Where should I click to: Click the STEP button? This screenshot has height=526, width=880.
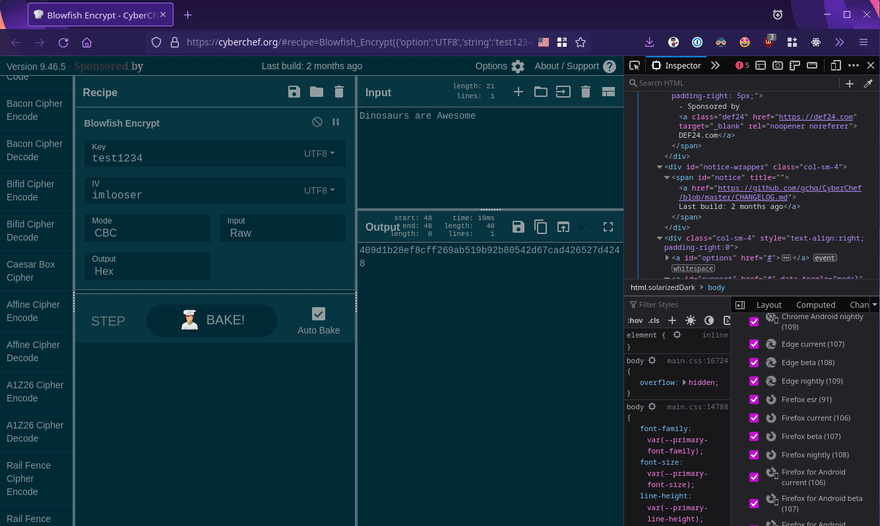pyautogui.click(x=108, y=321)
